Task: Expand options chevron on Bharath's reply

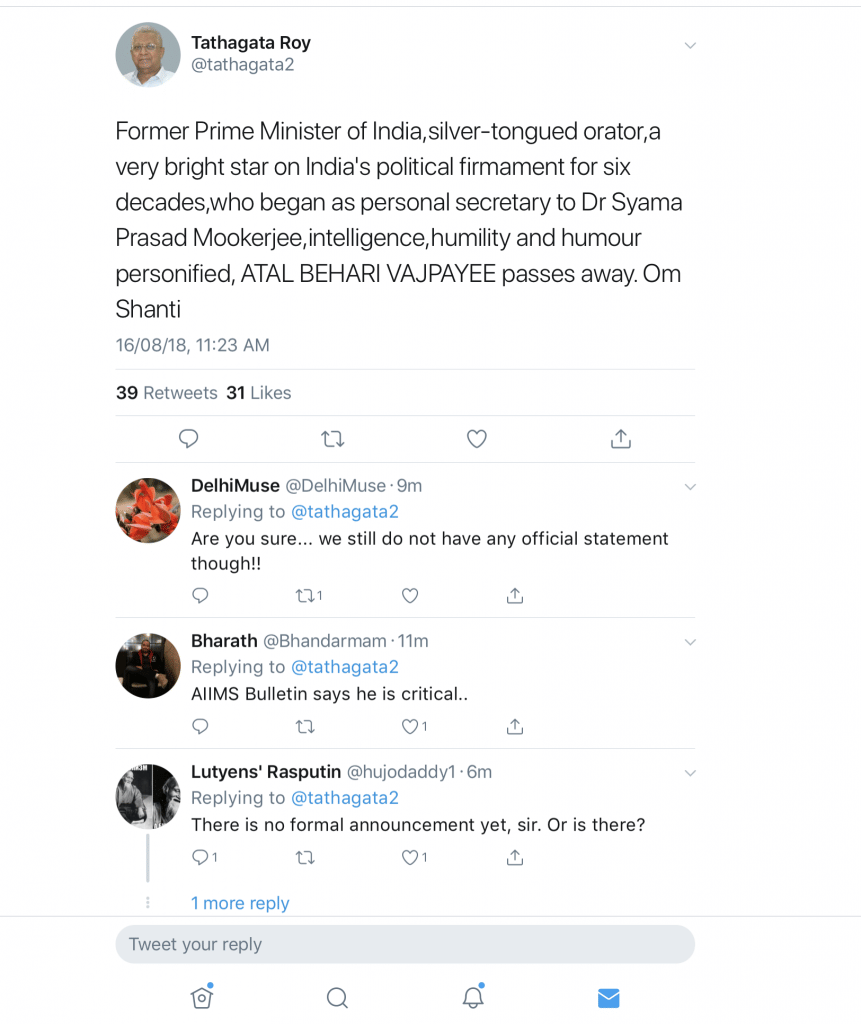Action: tap(689, 642)
